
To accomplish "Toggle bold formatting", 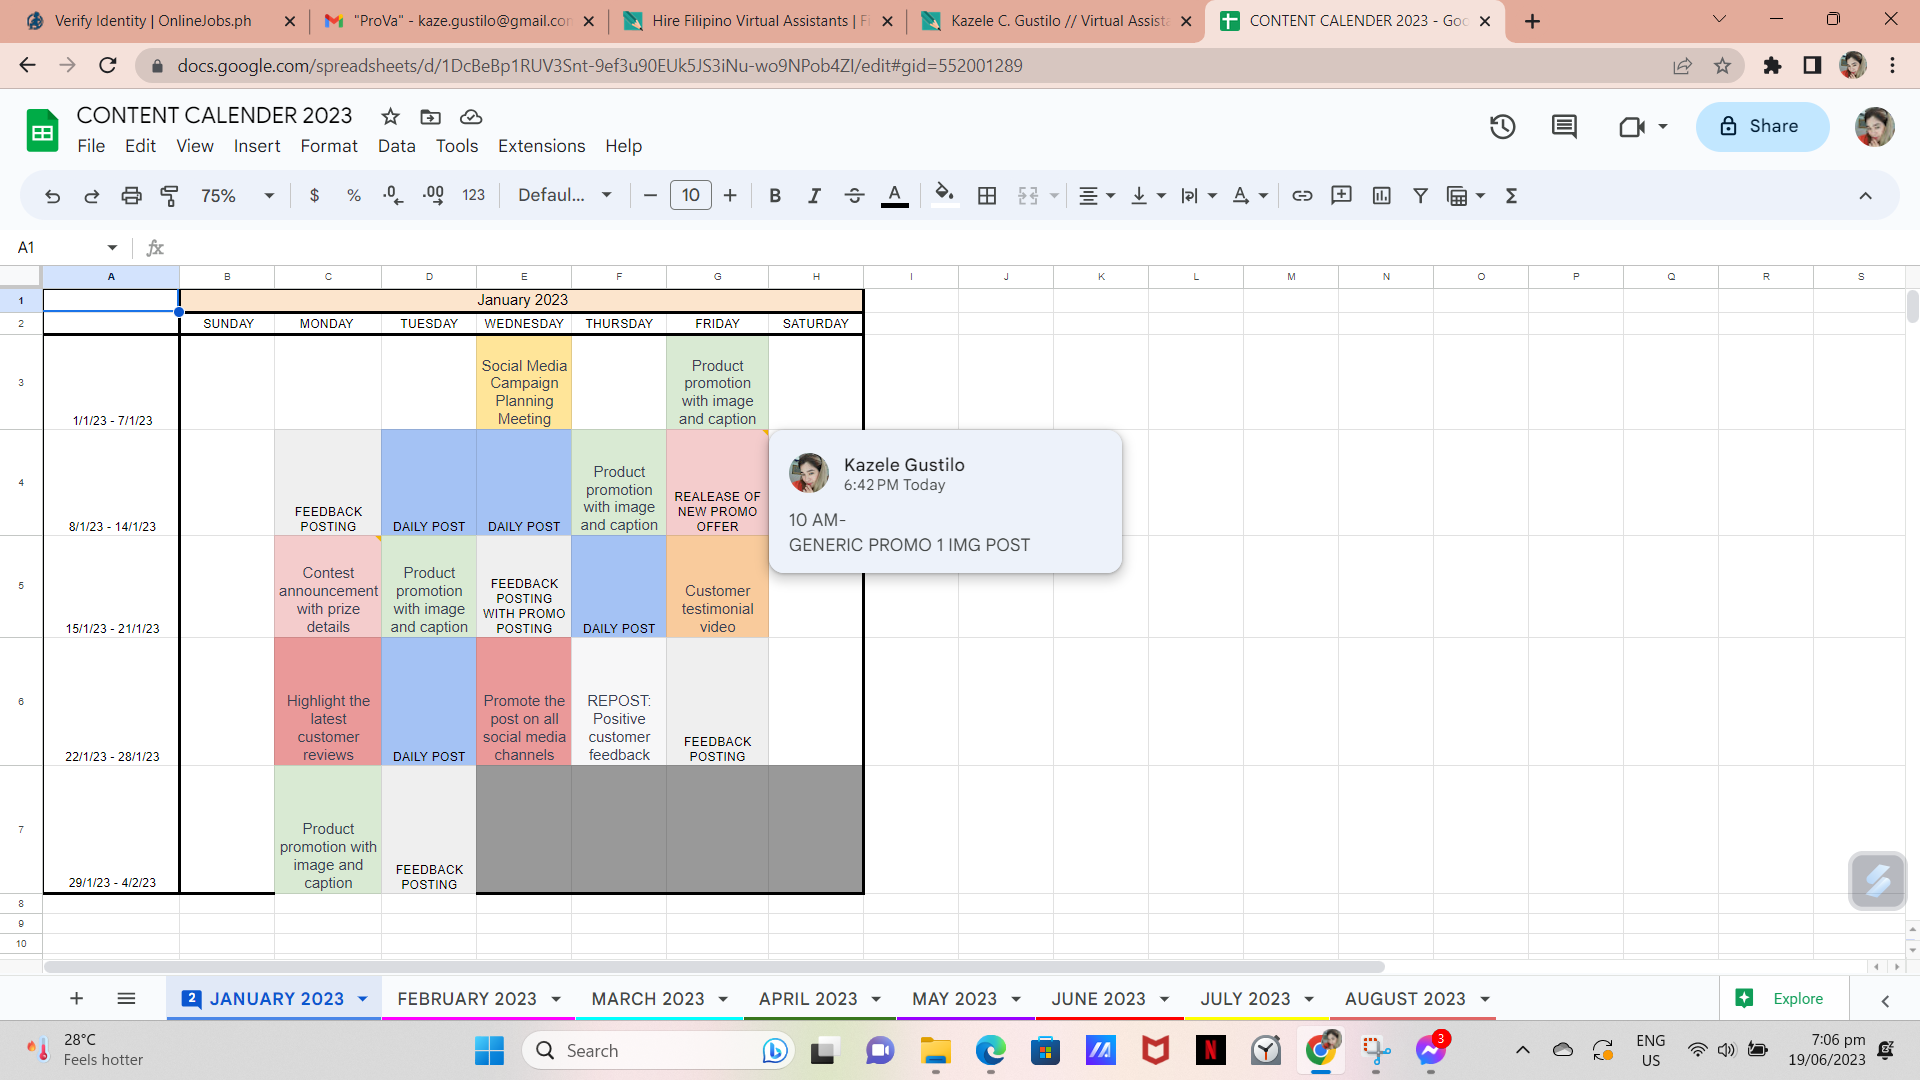I will (774, 196).
